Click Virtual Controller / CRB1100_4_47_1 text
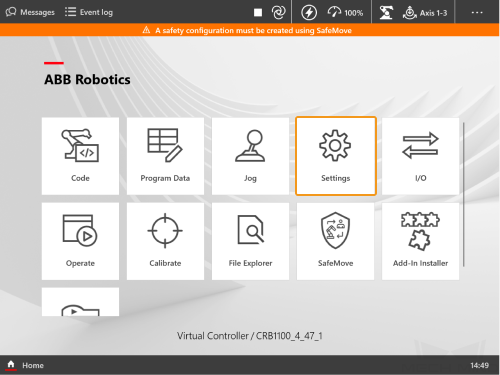 click(x=250, y=336)
